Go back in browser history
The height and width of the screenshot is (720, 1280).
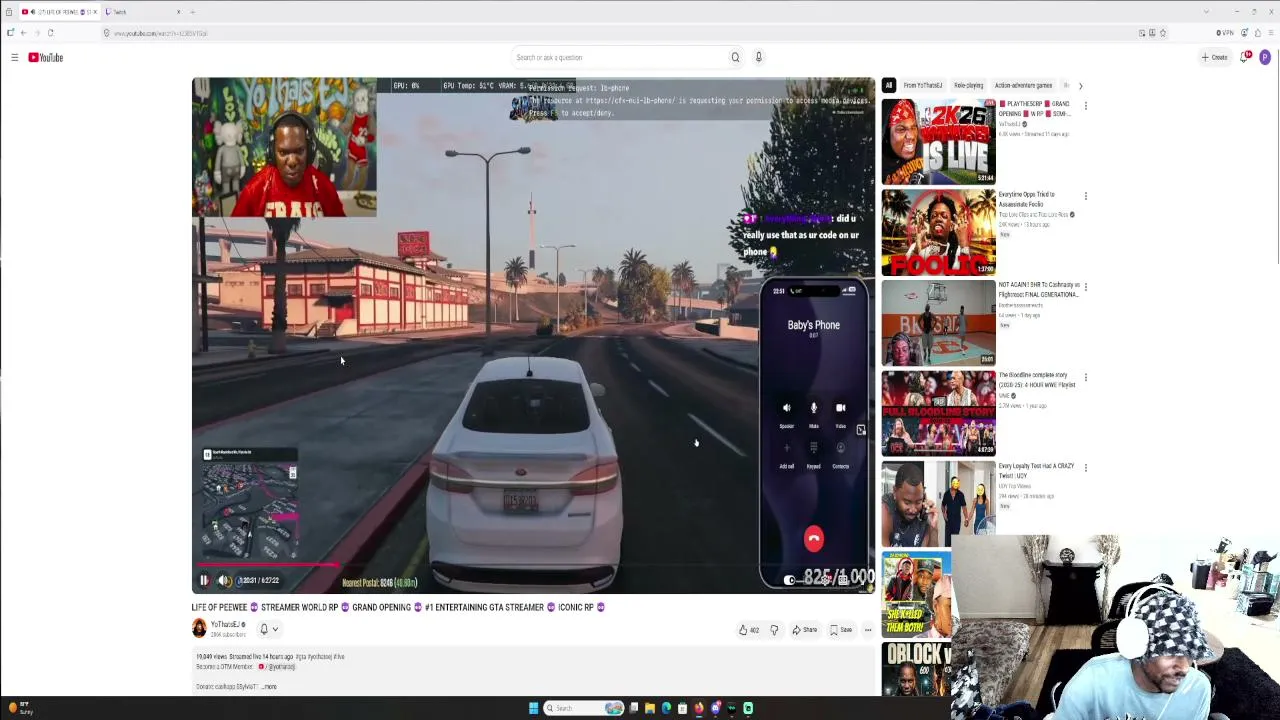(x=23, y=33)
